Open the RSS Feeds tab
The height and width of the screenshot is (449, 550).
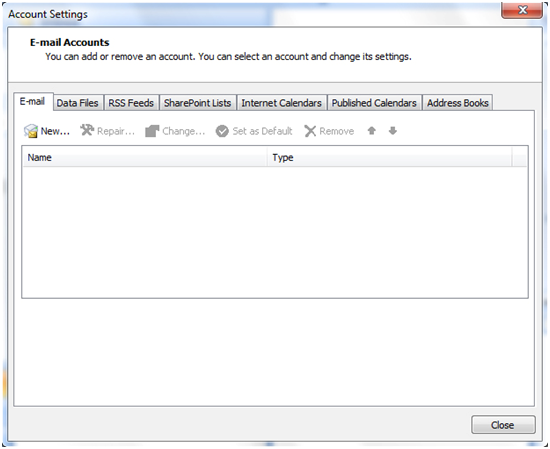click(x=131, y=103)
